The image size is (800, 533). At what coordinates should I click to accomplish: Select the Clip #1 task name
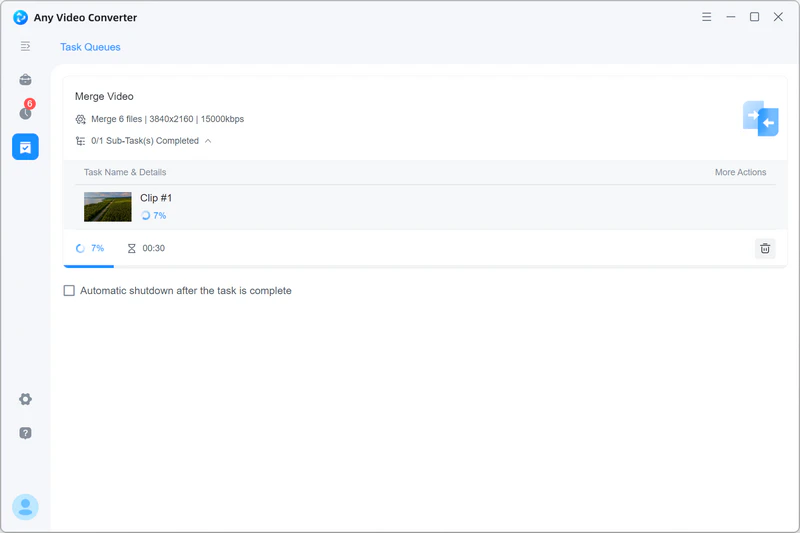coord(156,198)
